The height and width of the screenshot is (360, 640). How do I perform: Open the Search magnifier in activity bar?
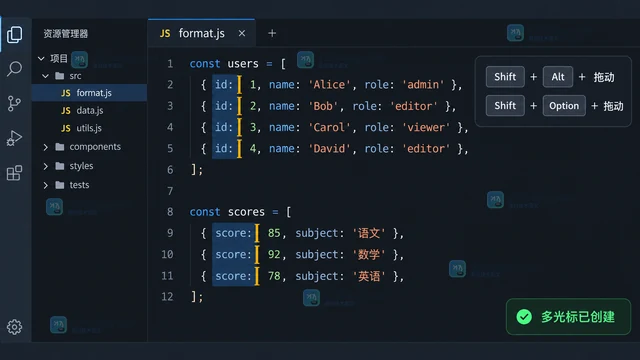pyautogui.click(x=14, y=69)
